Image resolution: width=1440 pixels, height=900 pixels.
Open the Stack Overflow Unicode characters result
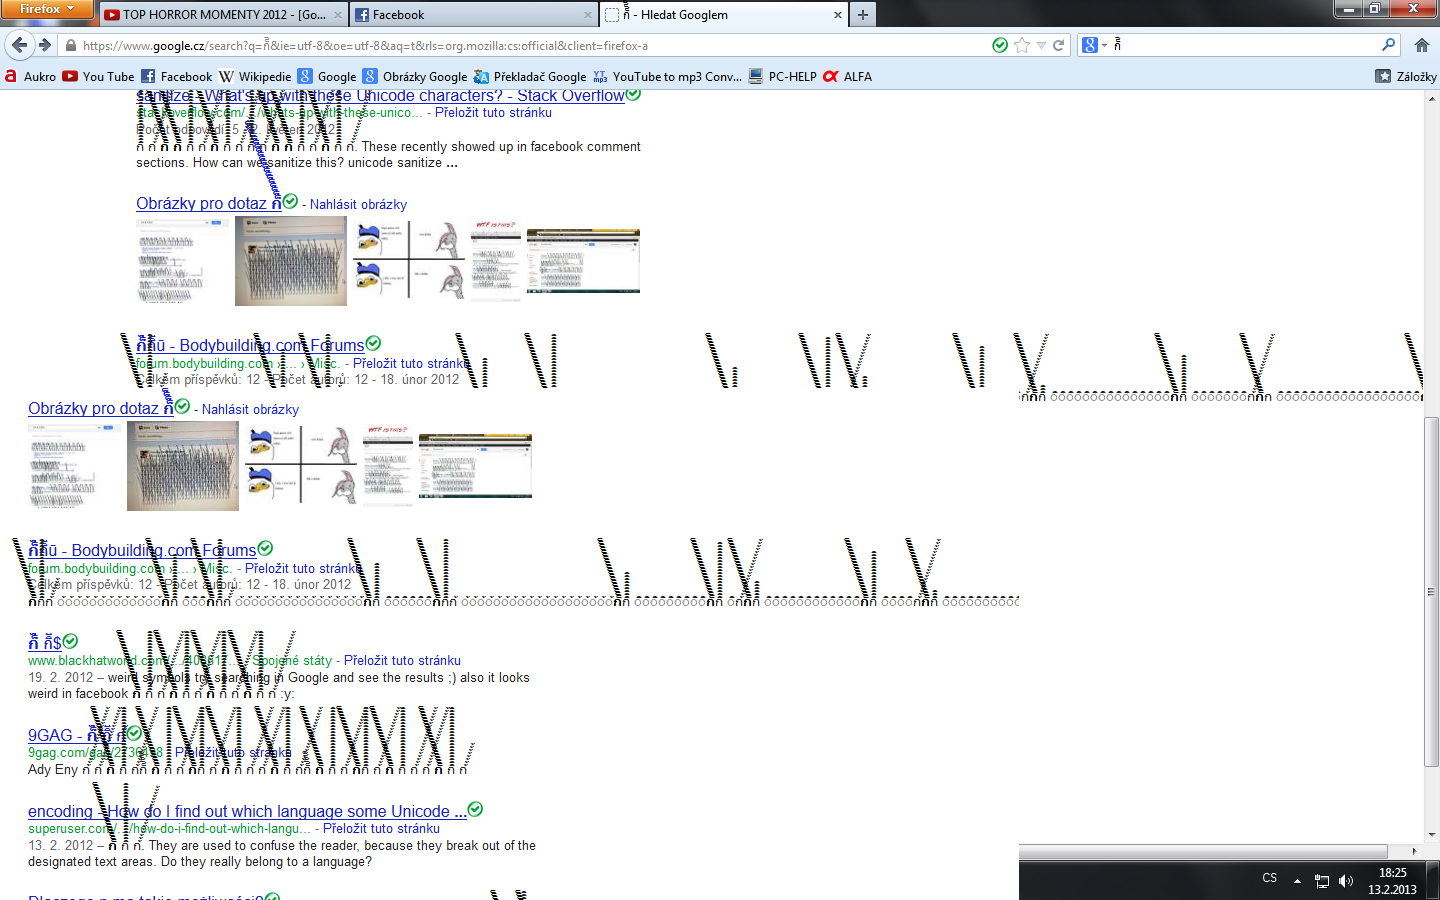tap(380, 96)
